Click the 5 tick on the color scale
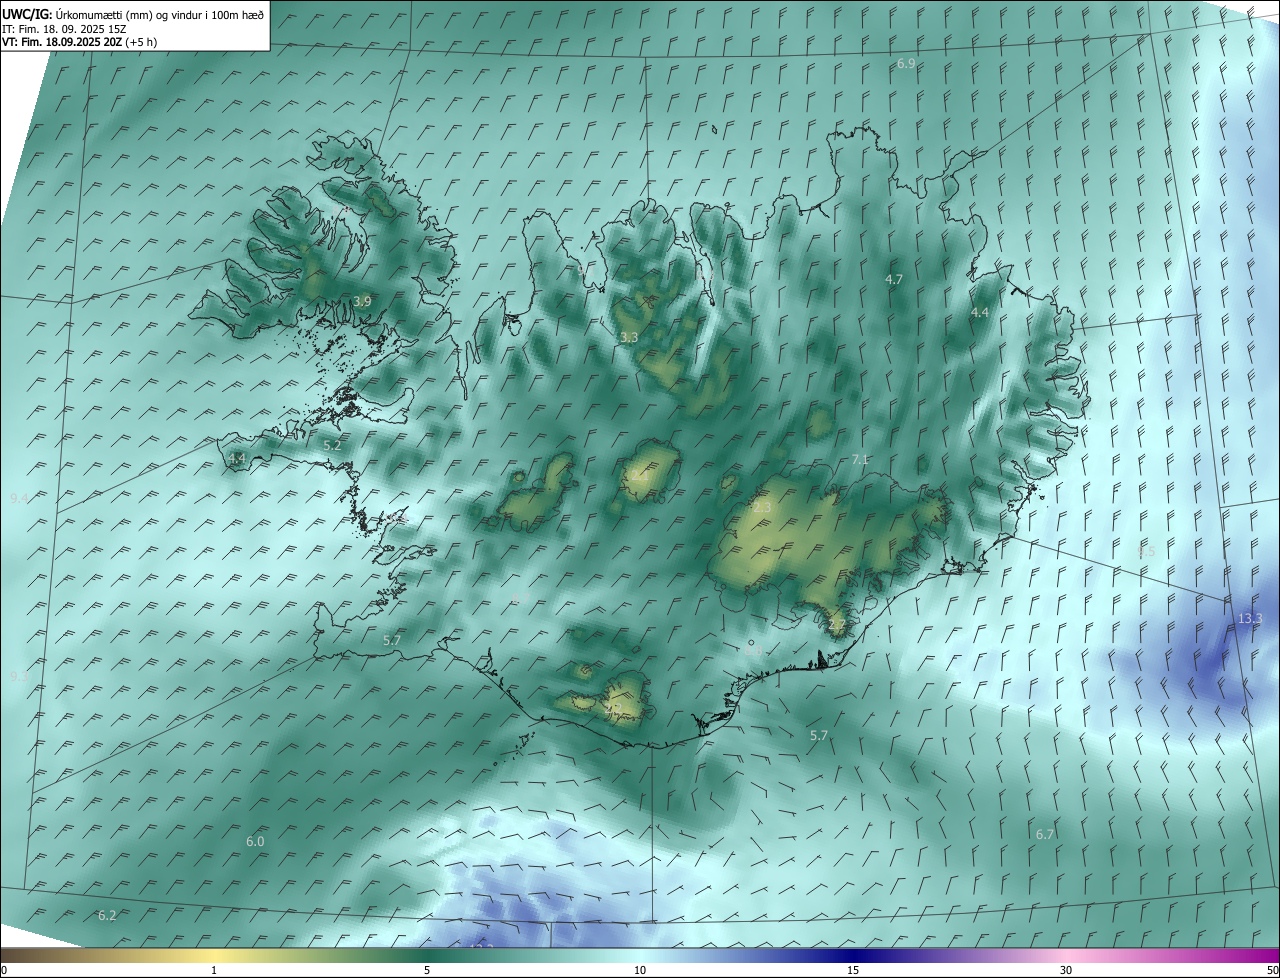 (427, 970)
